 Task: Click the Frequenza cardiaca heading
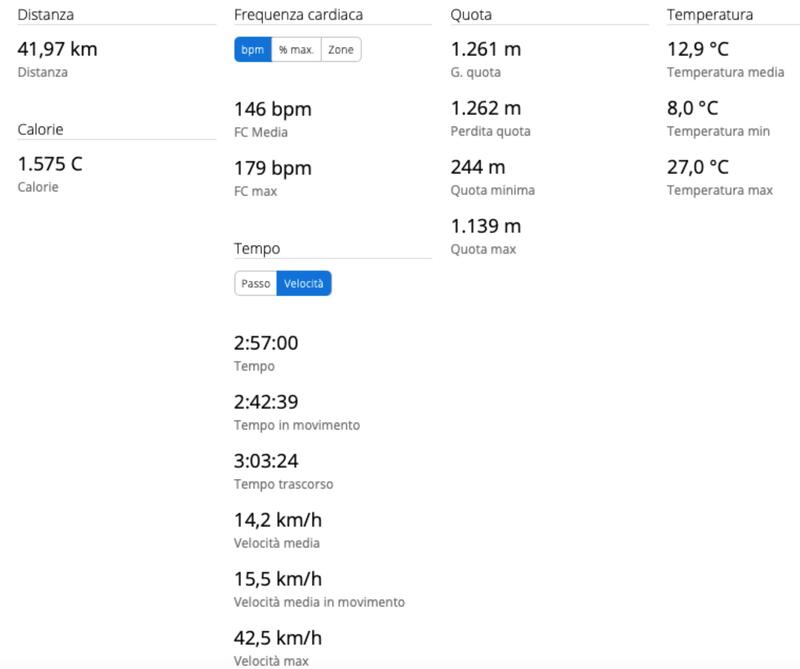click(299, 15)
